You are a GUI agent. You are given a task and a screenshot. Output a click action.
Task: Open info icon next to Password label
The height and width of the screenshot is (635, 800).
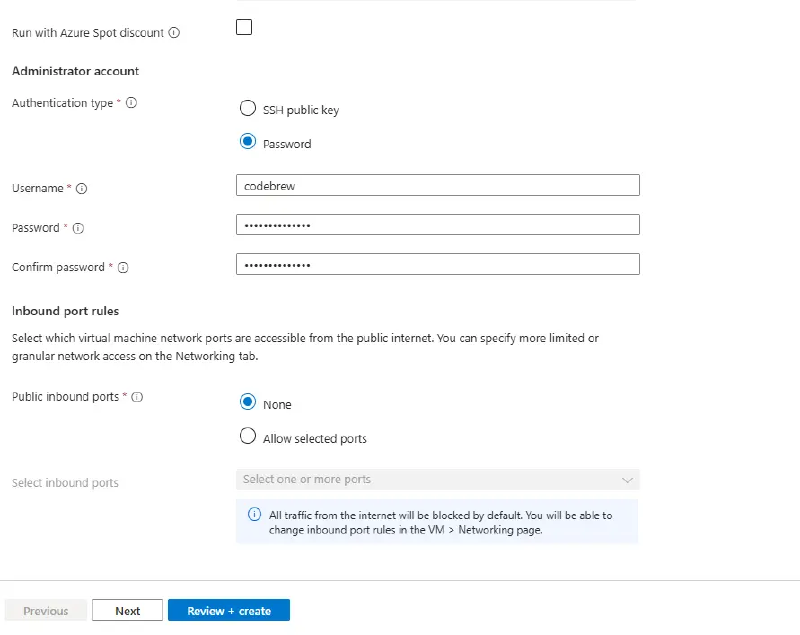tap(78, 228)
